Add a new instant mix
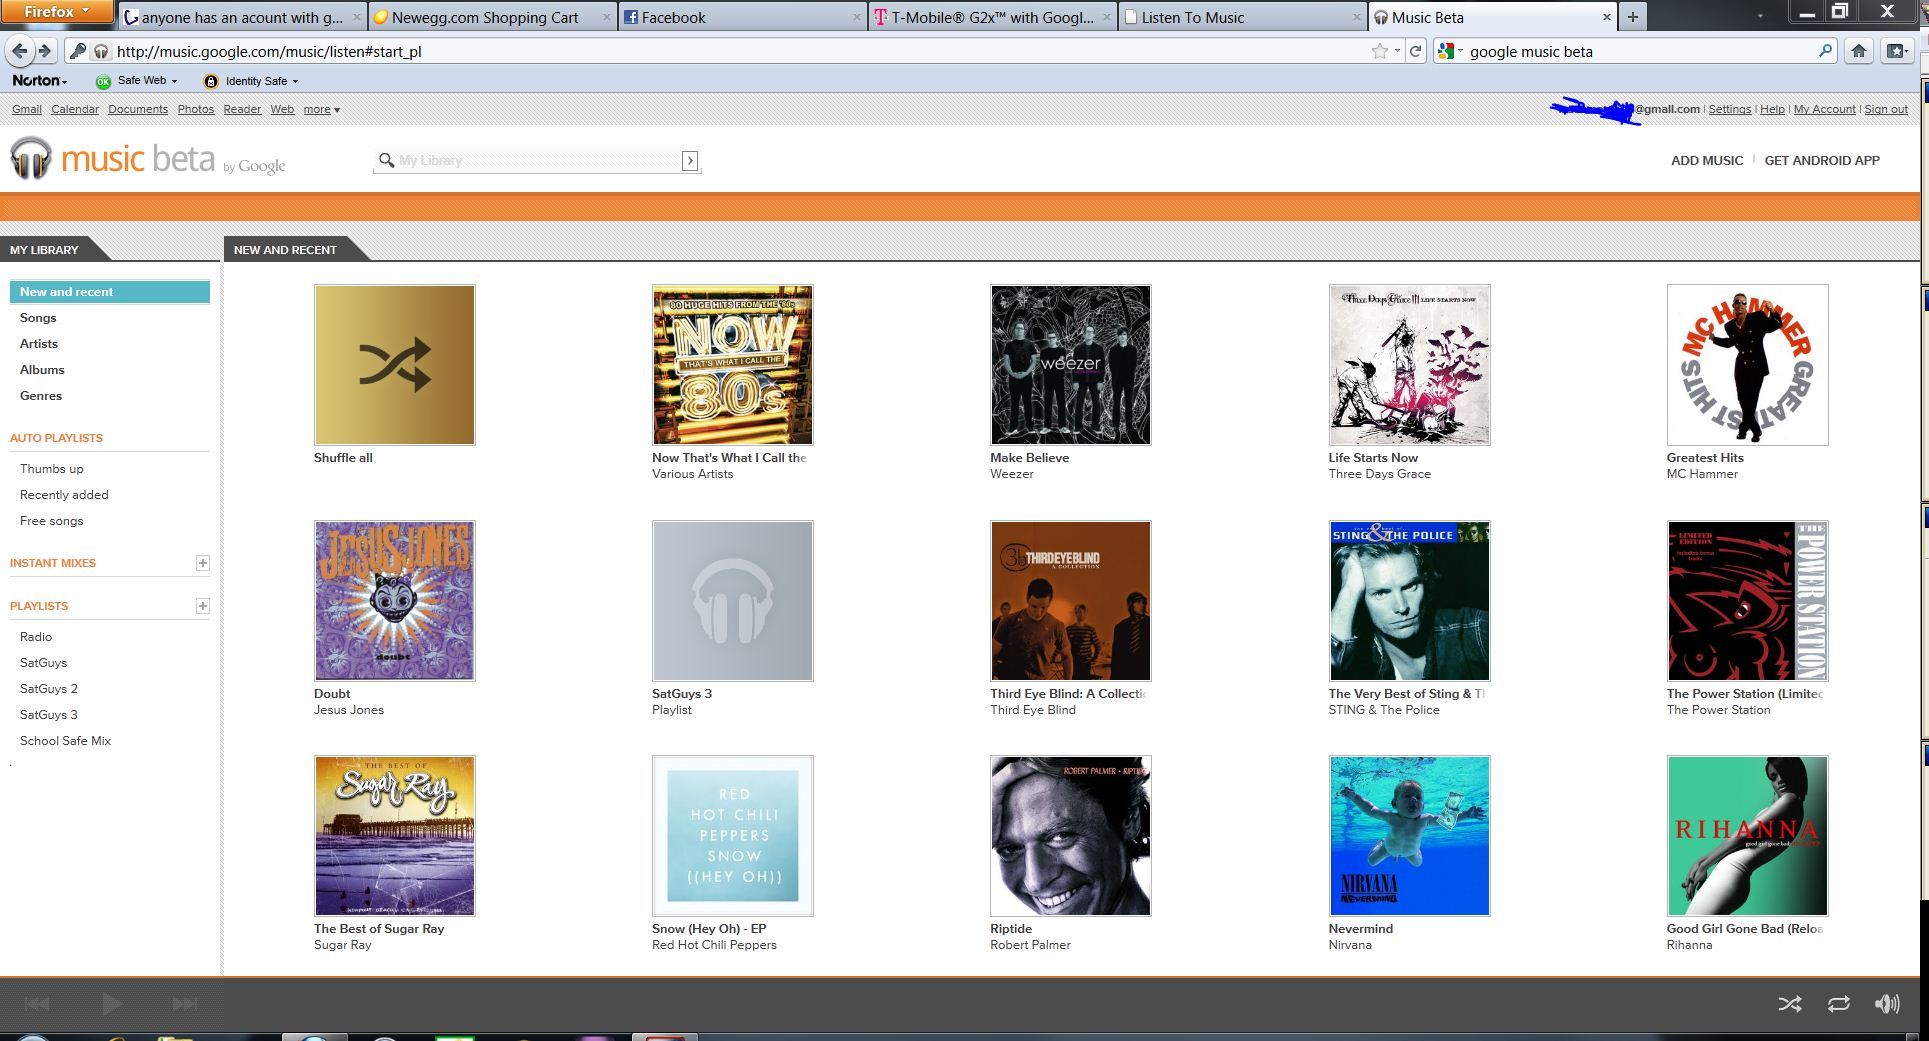The height and width of the screenshot is (1041, 1929). click(202, 563)
